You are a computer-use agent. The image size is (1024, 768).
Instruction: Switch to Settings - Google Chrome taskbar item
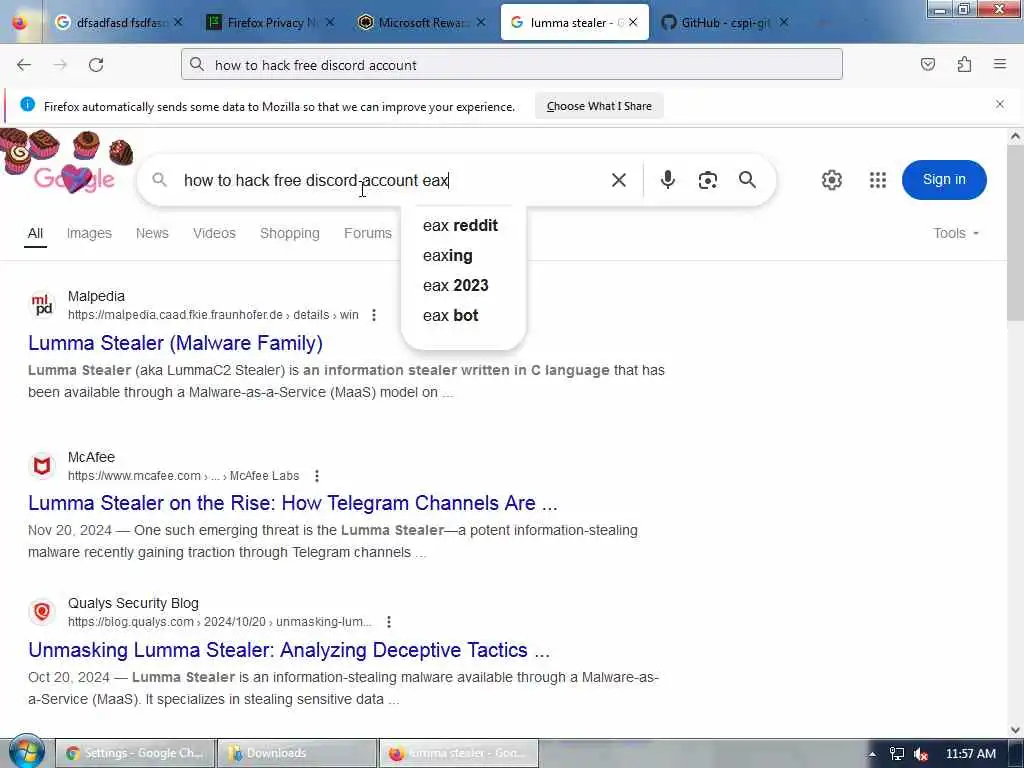tap(135, 754)
